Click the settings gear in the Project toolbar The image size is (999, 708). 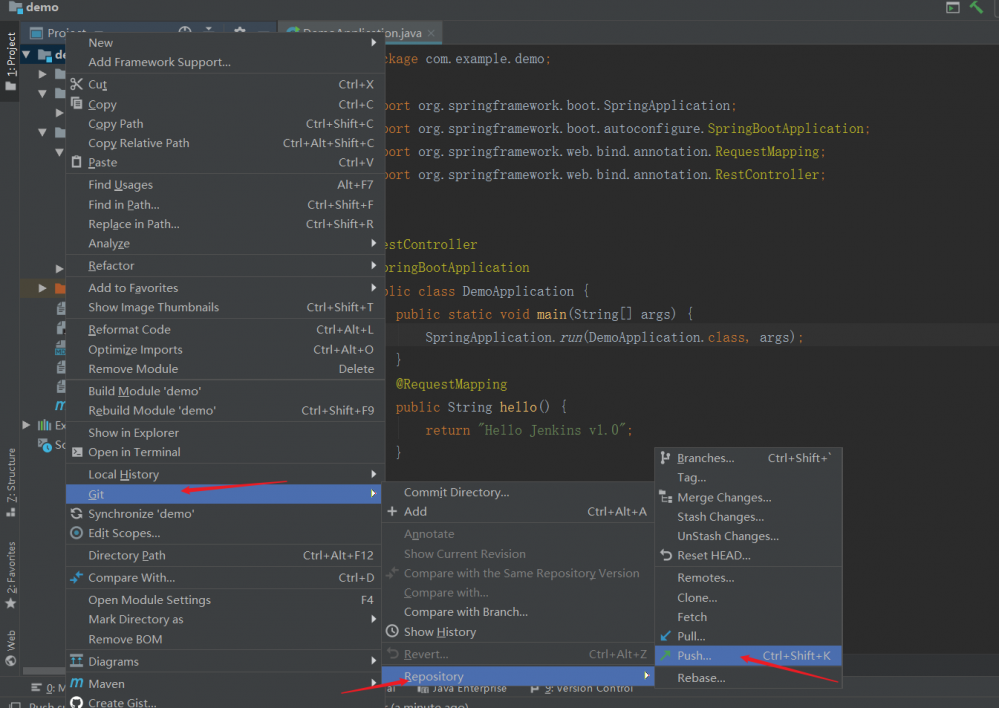click(239, 30)
